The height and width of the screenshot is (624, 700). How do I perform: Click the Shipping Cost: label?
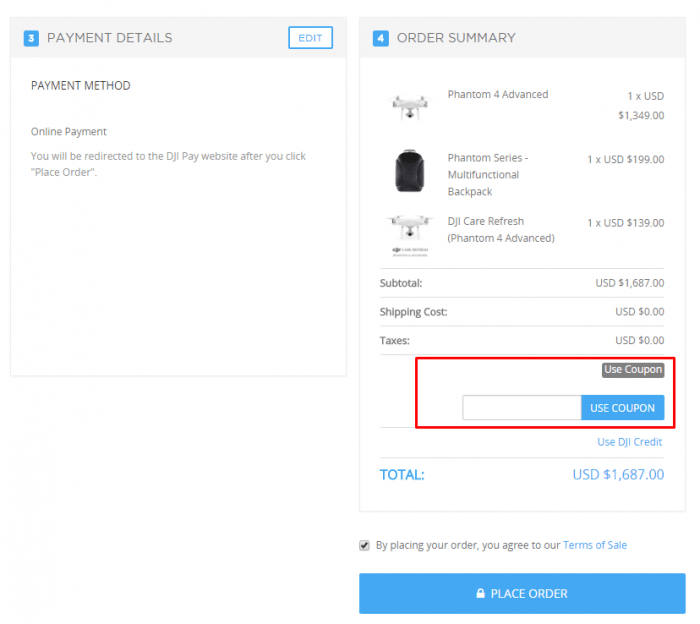tap(413, 312)
